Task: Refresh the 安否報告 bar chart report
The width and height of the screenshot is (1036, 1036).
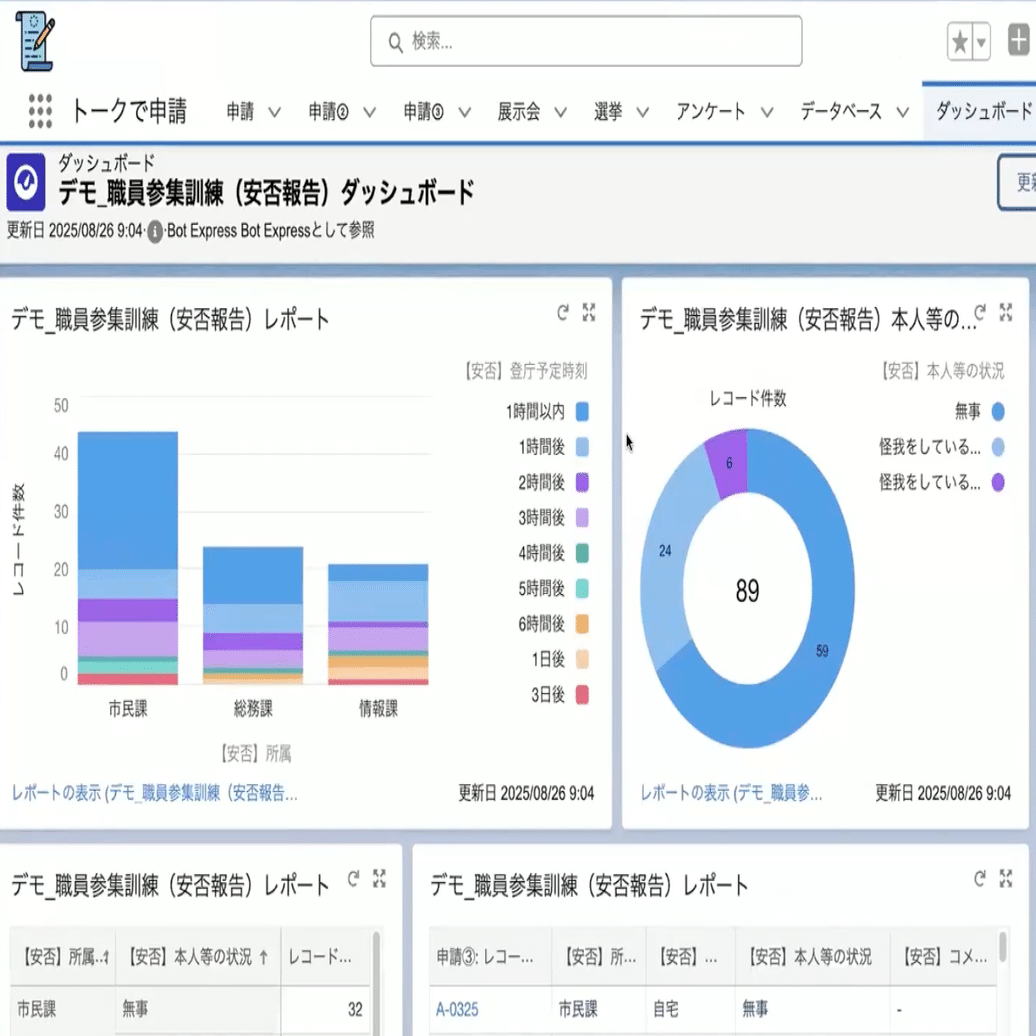Action: tap(563, 312)
